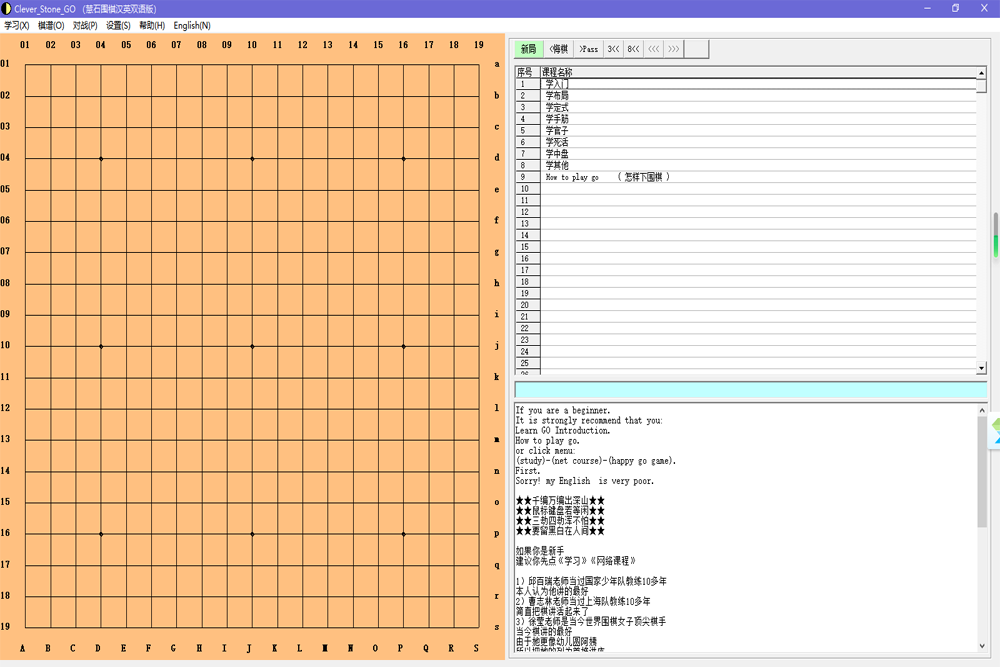Switch language via English(N) menu
The height and width of the screenshot is (667, 1000).
pos(189,25)
